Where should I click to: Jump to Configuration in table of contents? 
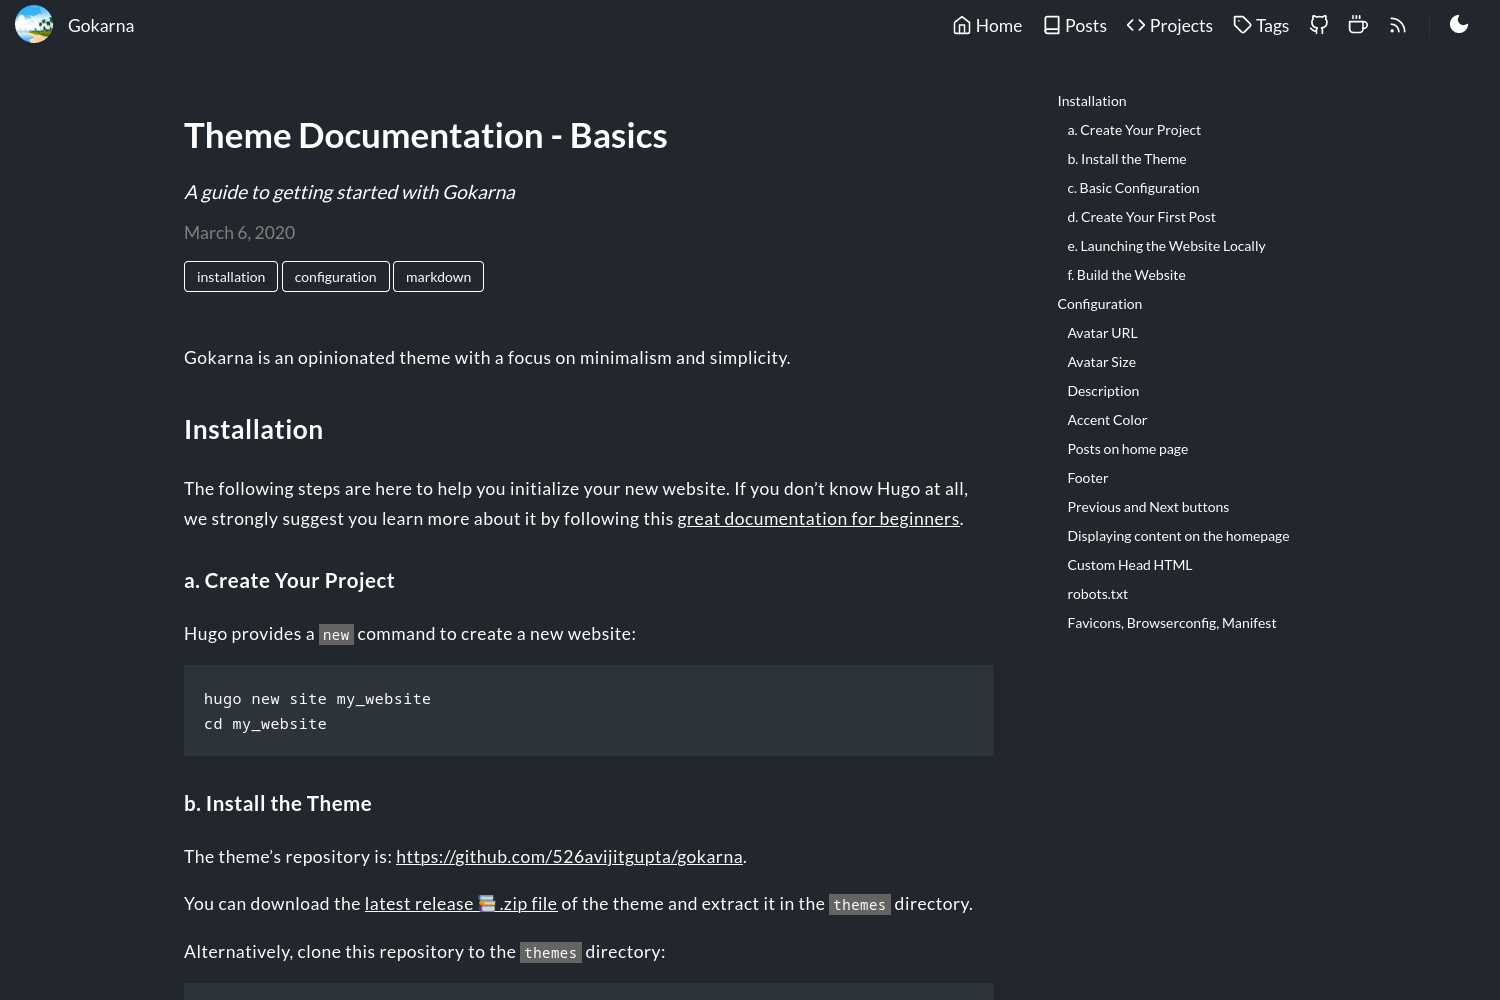pyautogui.click(x=1099, y=304)
